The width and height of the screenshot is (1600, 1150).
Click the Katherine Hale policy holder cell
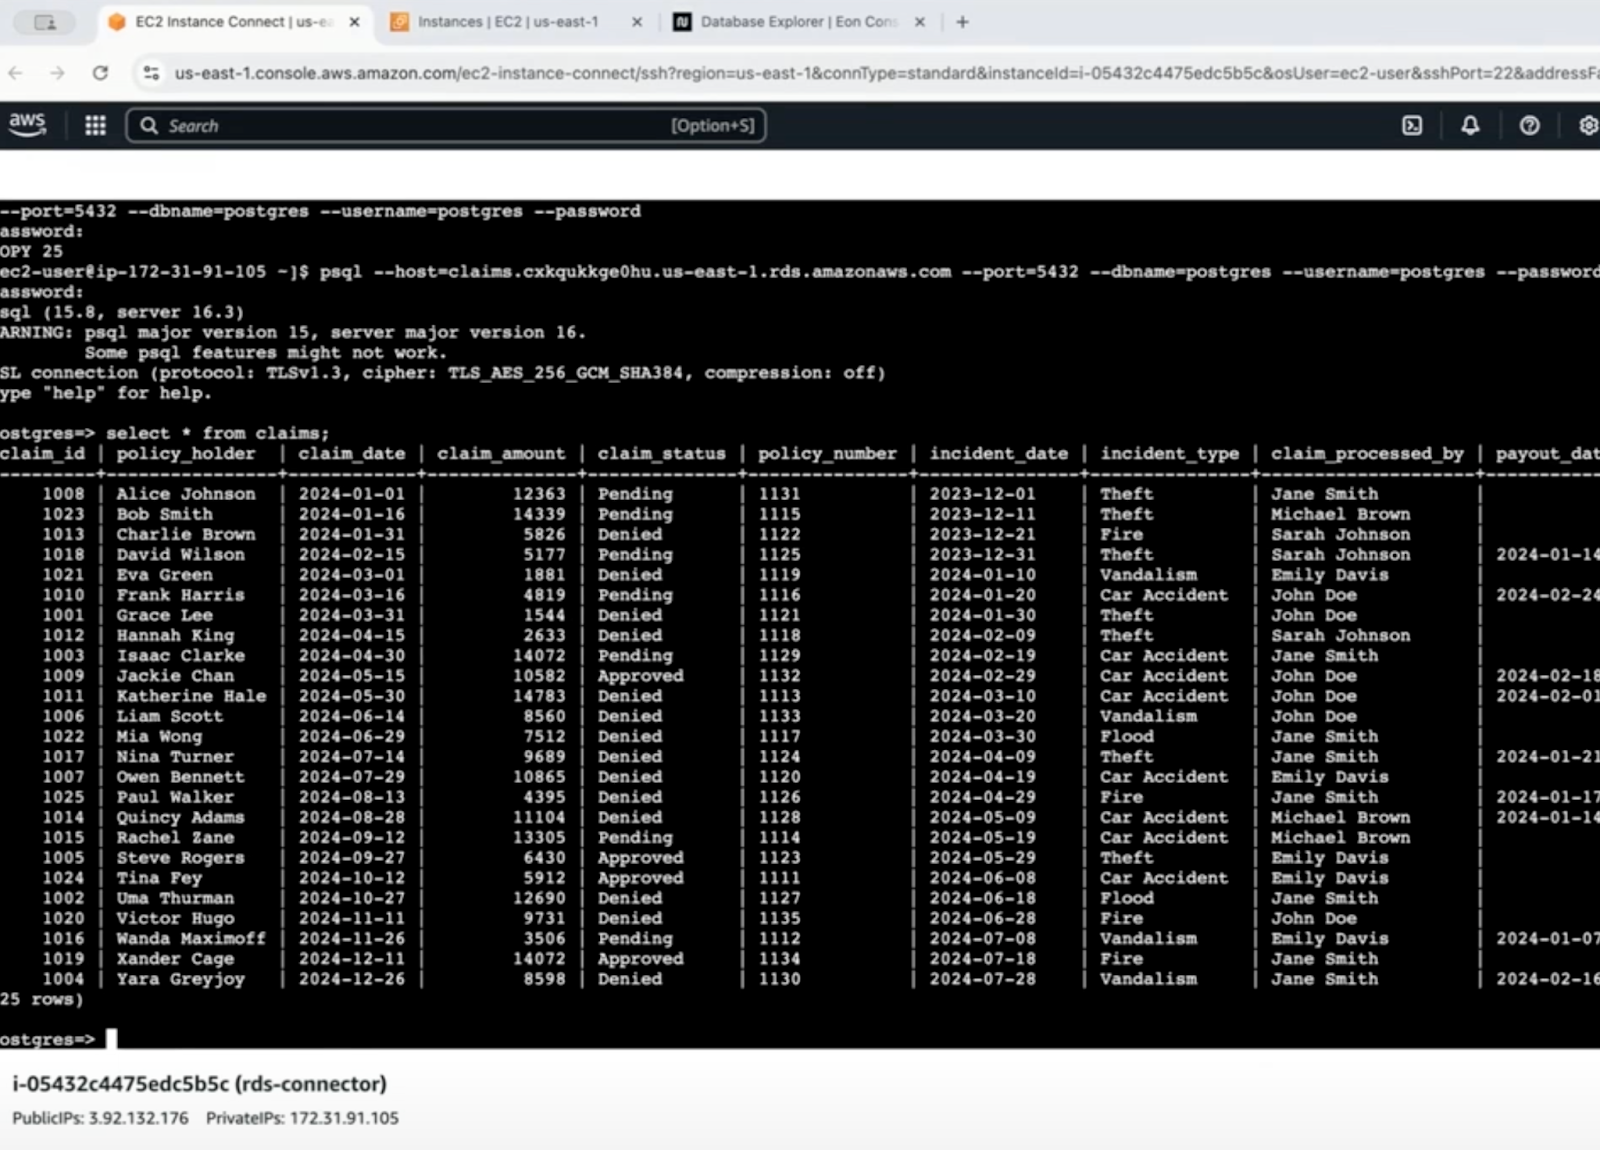pos(191,696)
